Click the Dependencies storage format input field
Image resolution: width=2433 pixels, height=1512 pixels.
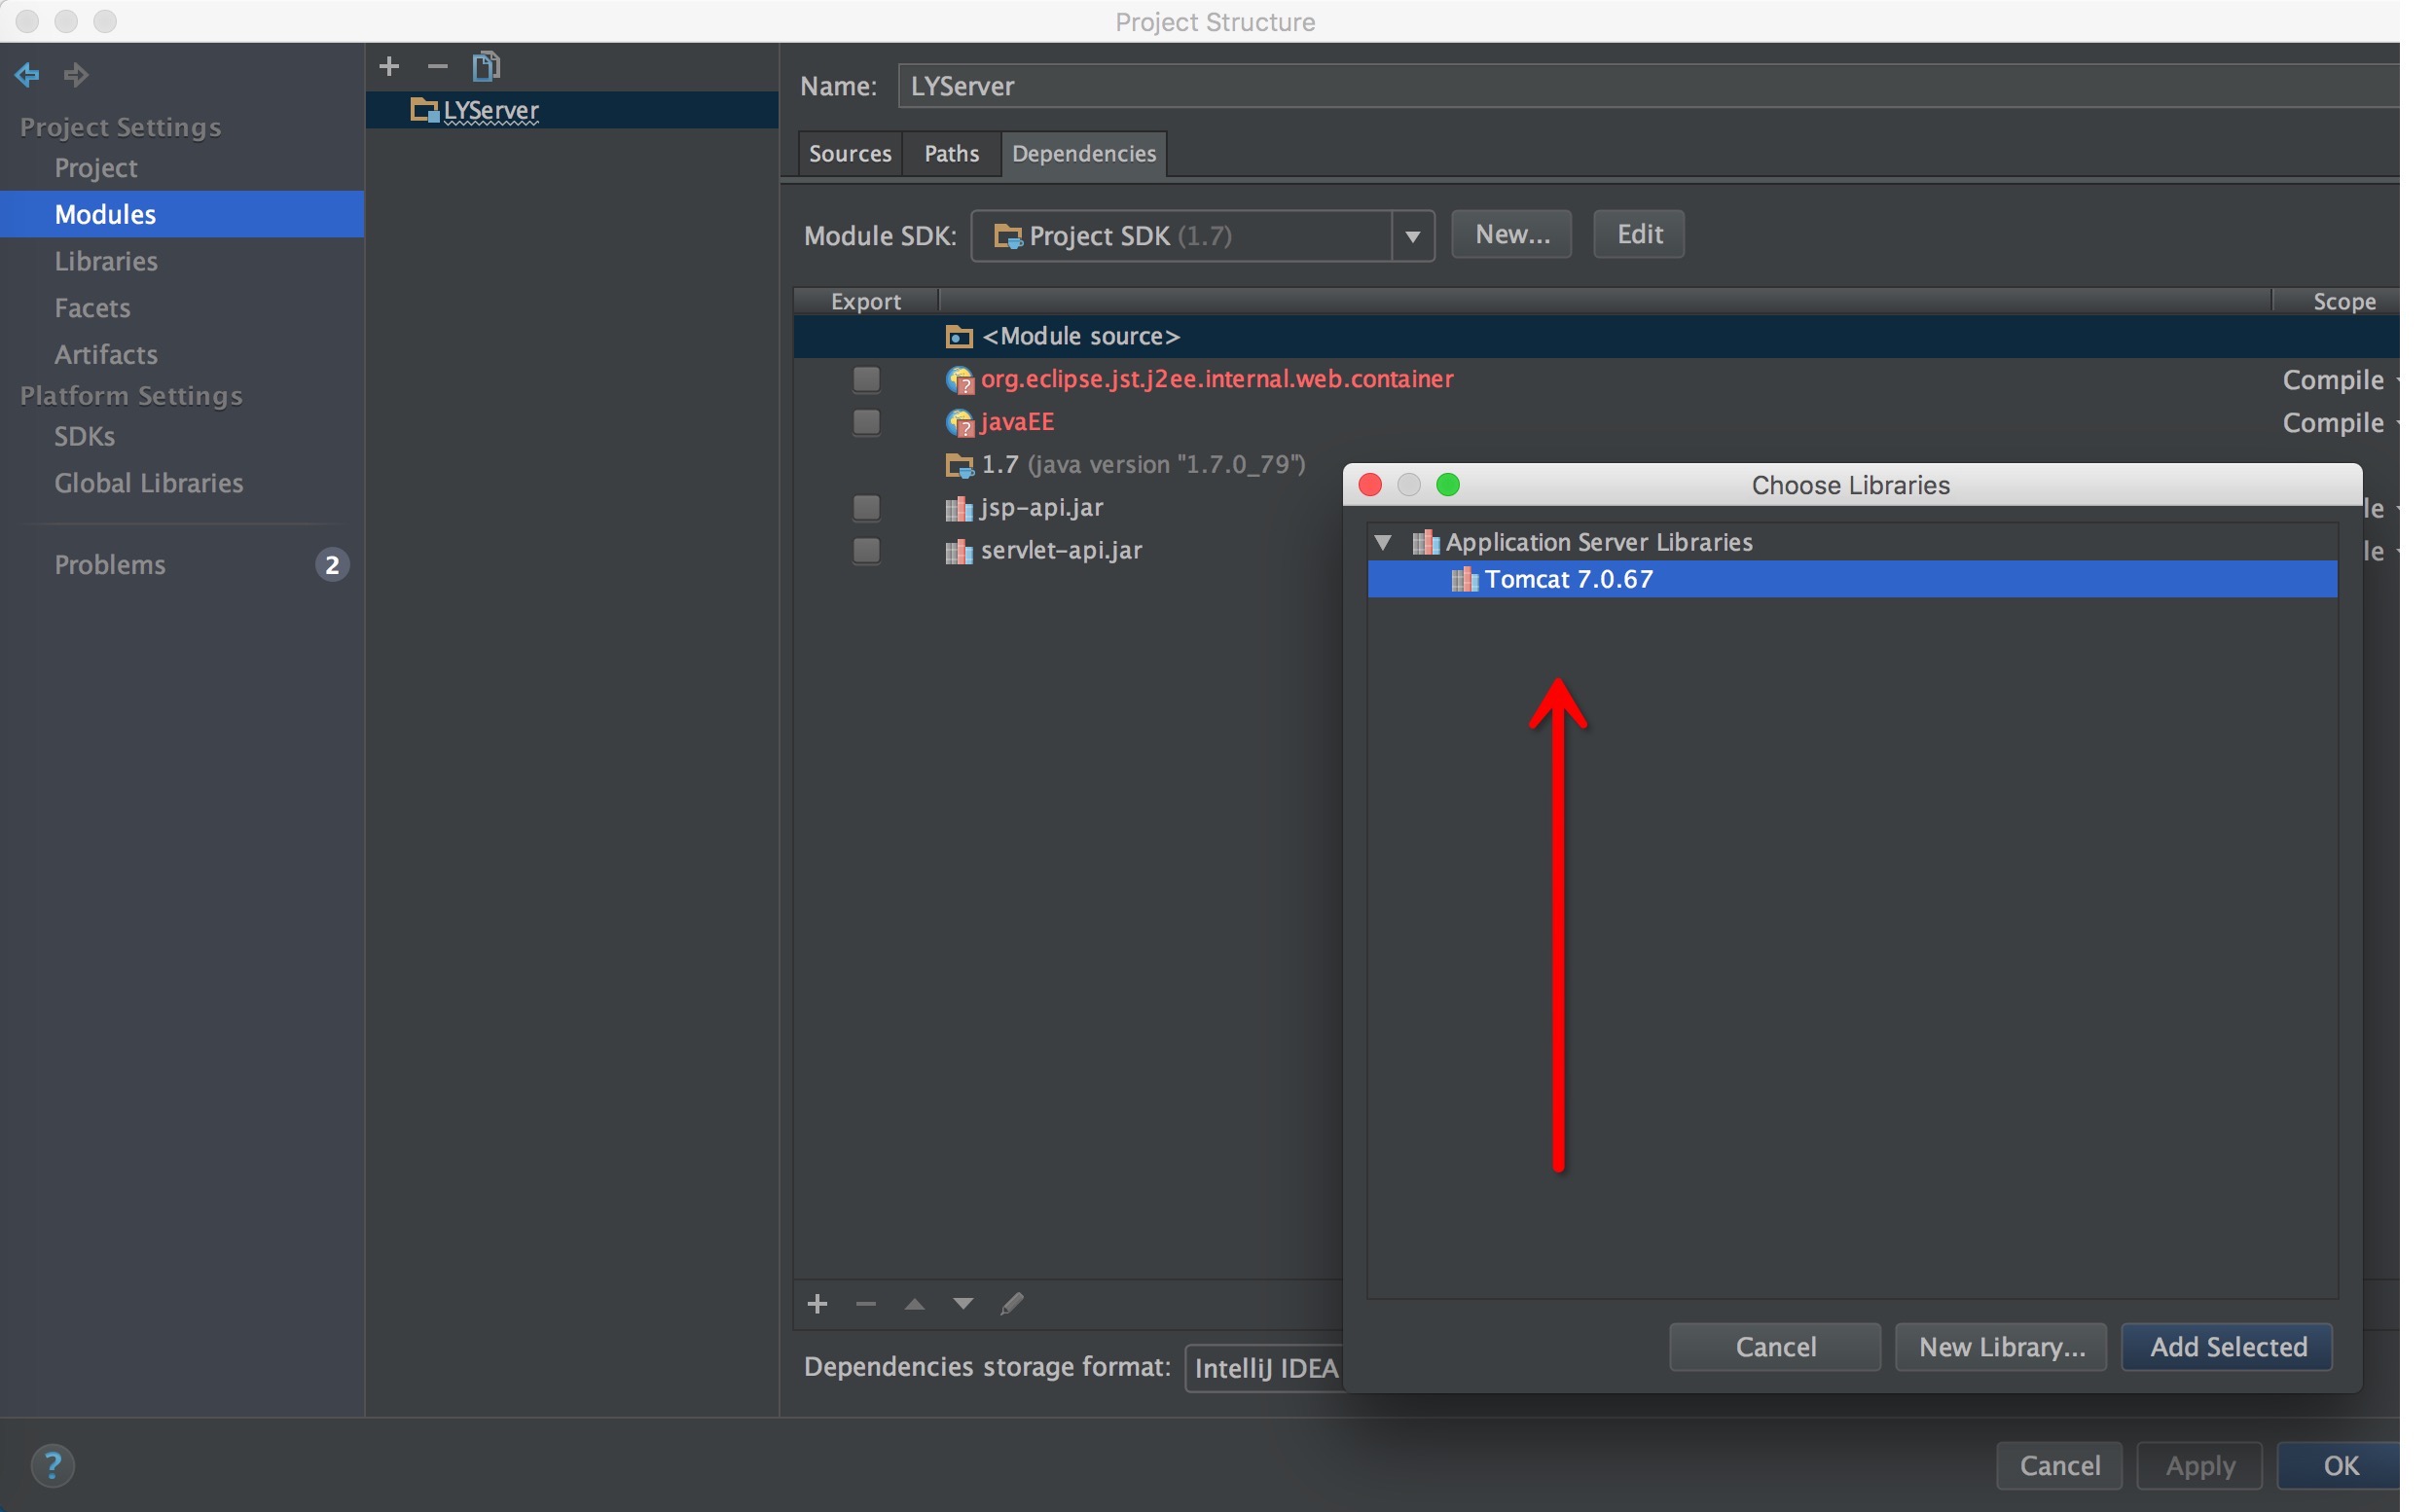coord(1266,1367)
